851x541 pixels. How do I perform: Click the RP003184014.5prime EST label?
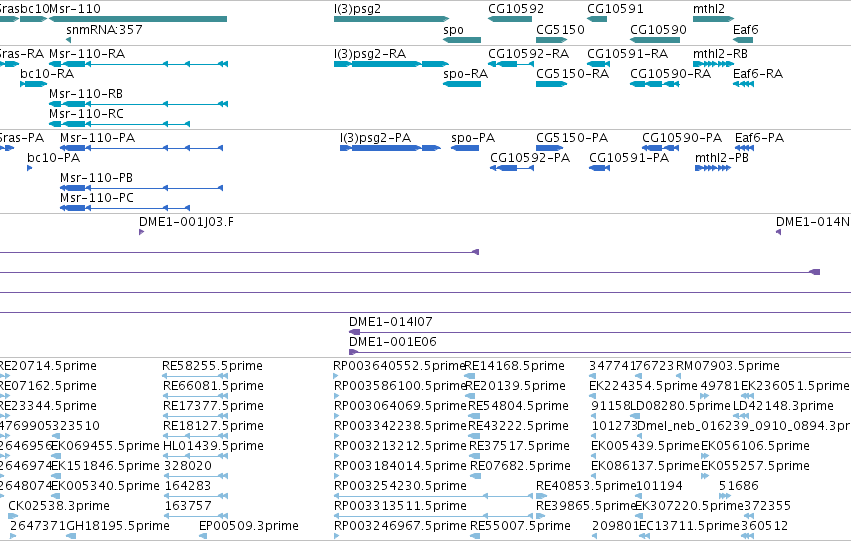(x=400, y=466)
